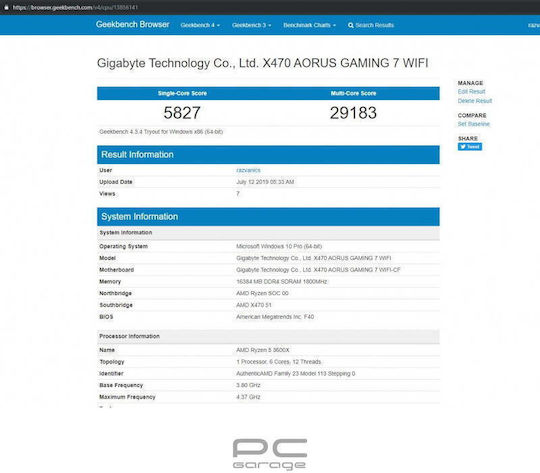This screenshot has width=540, height=473.
Task: Click the Upload Date value July 12 2019
Action: pyautogui.click(x=265, y=182)
